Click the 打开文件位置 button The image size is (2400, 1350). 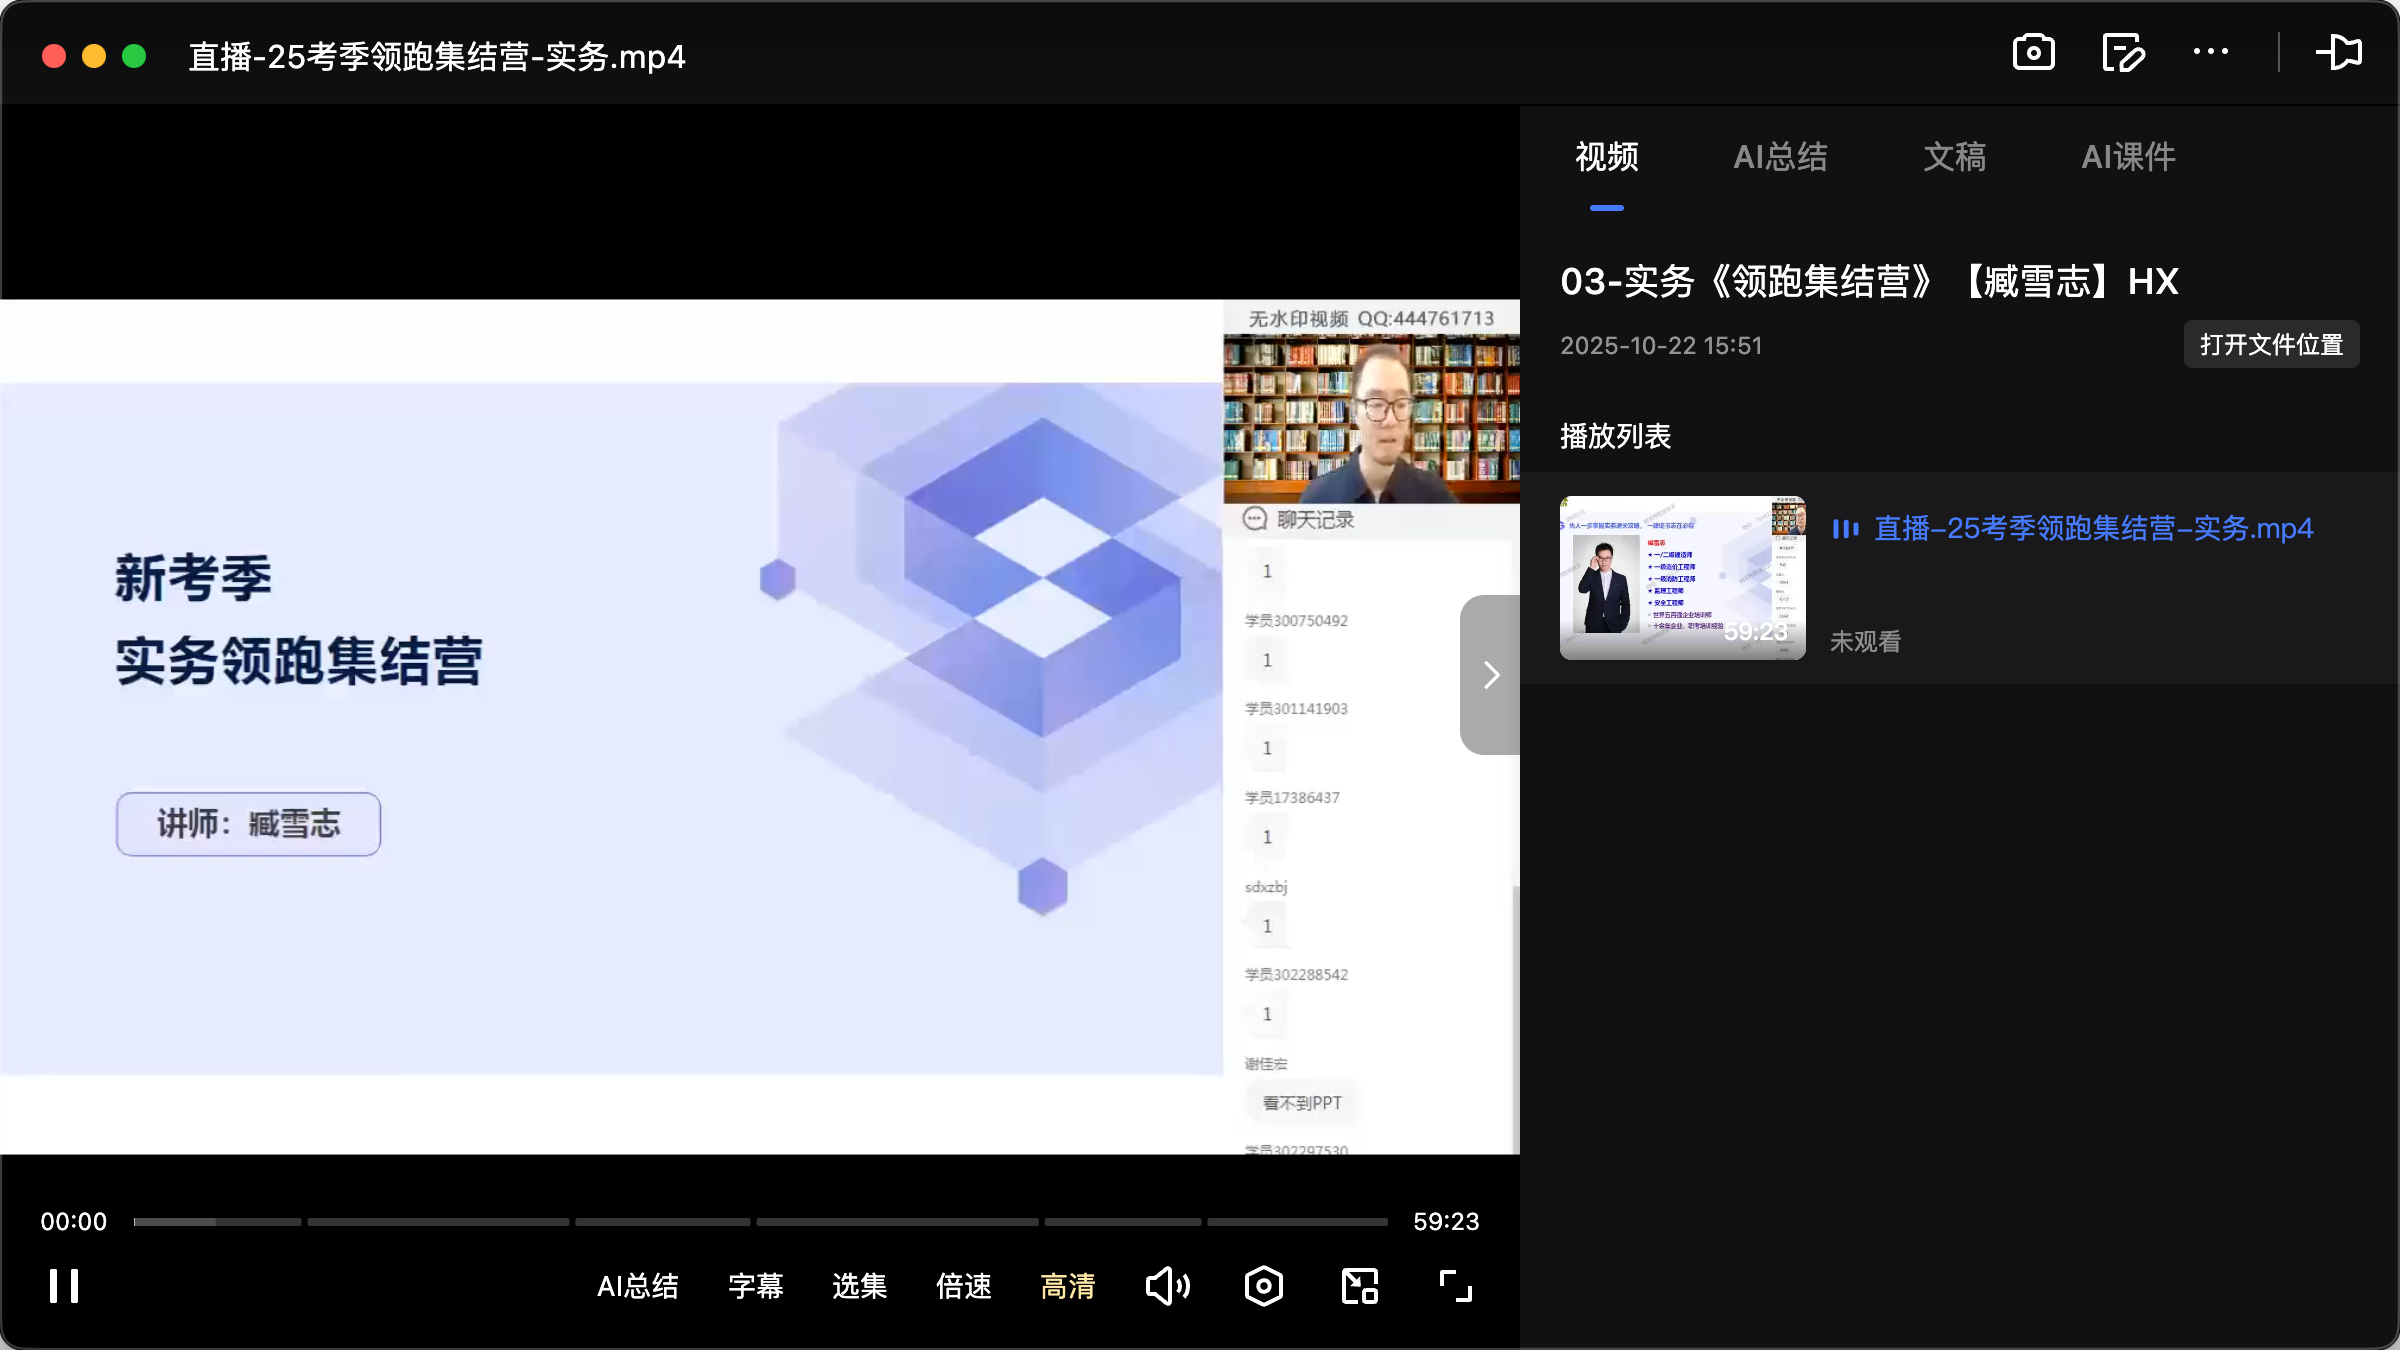click(2271, 344)
